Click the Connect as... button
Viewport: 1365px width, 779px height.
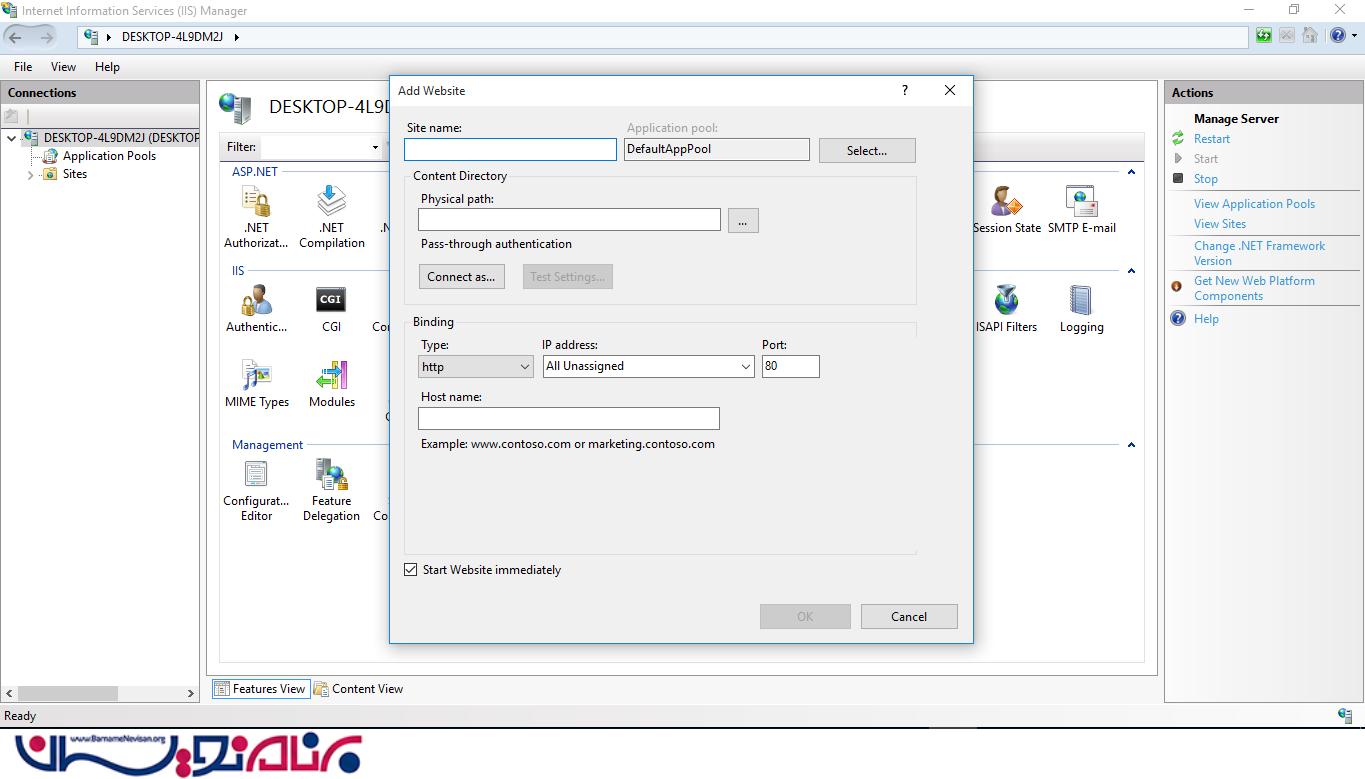pos(461,277)
